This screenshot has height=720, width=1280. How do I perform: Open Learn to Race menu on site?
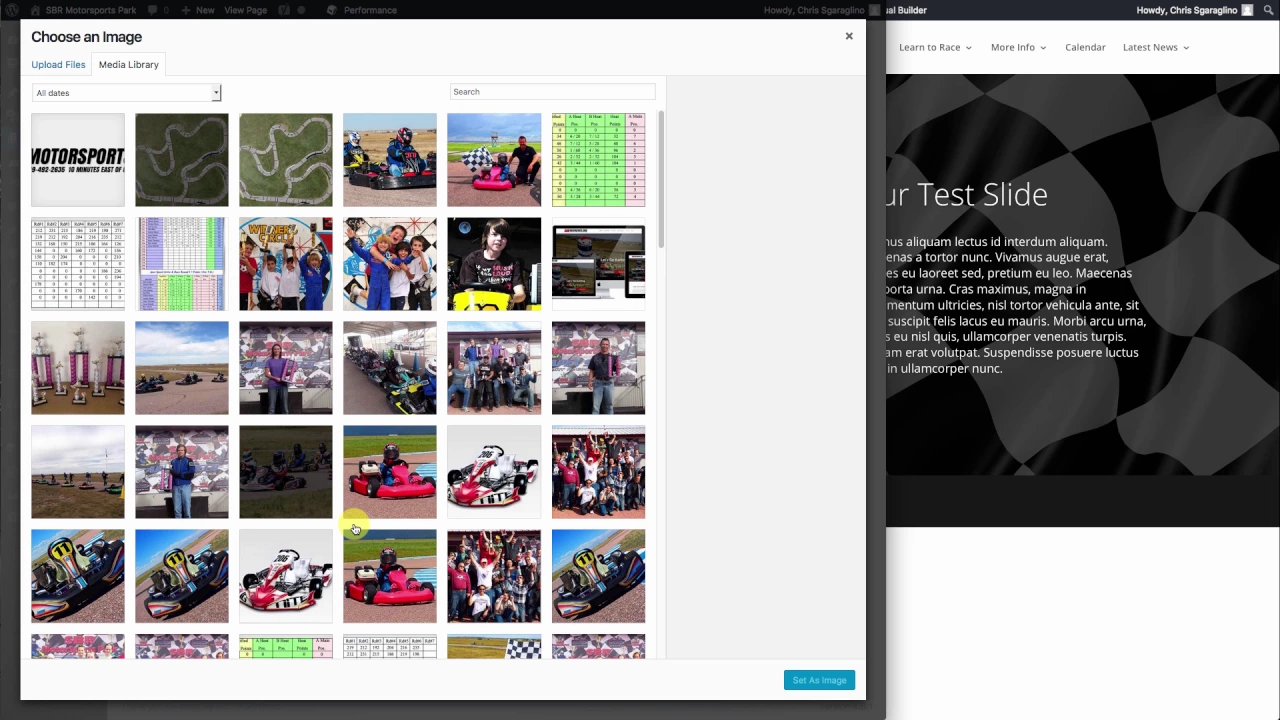[x=935, y=47]
